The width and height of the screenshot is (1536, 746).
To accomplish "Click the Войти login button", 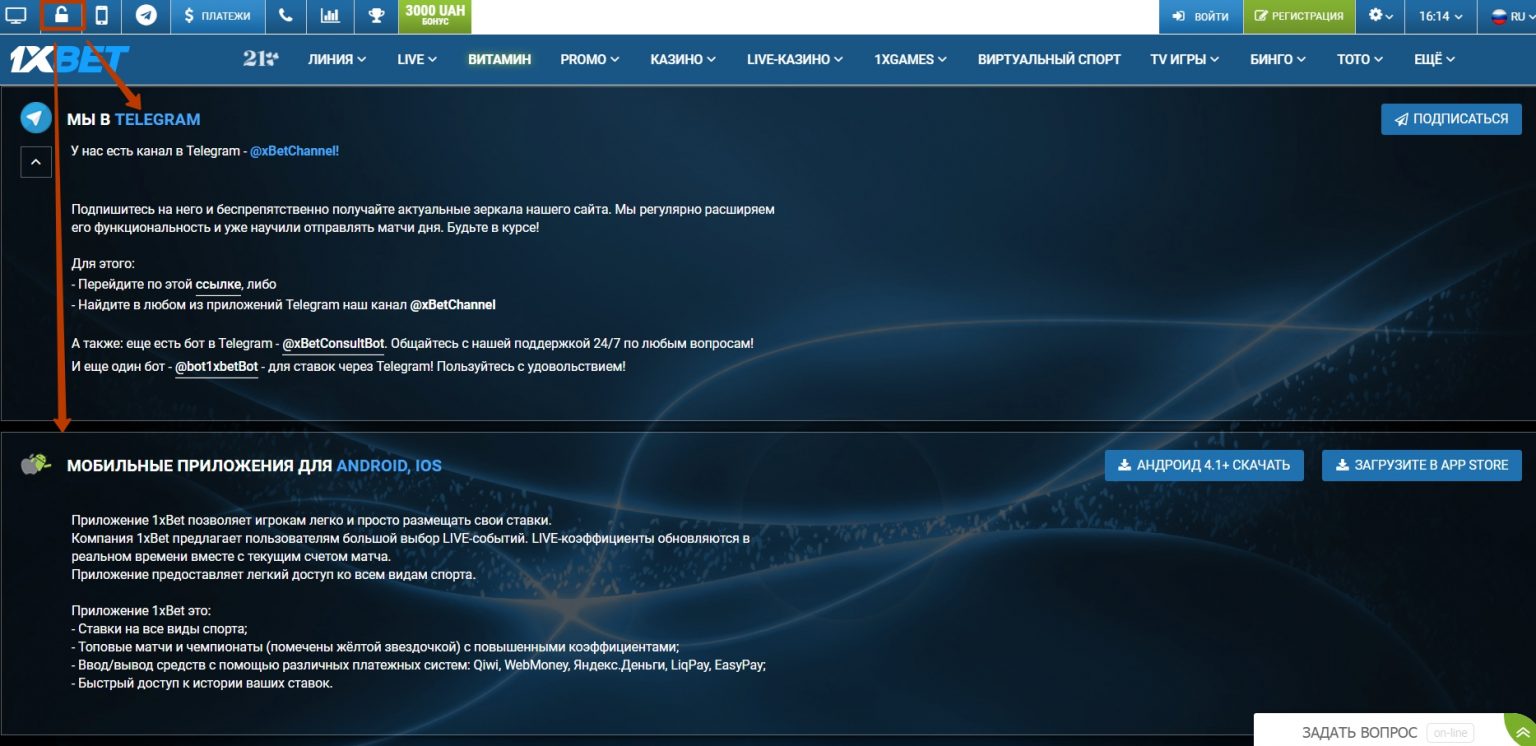I will 1200,16.
